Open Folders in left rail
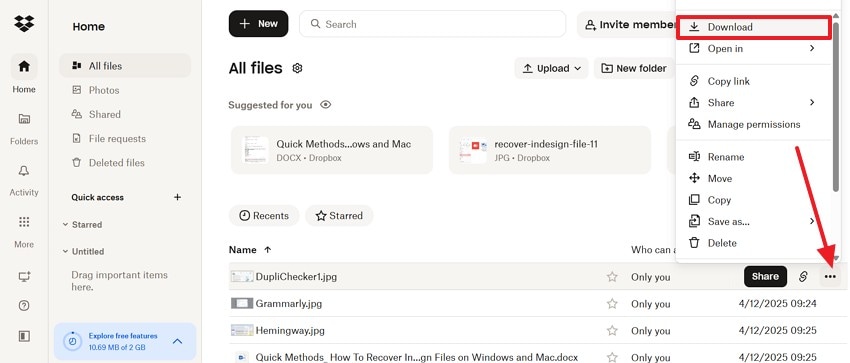 point(24,129)
